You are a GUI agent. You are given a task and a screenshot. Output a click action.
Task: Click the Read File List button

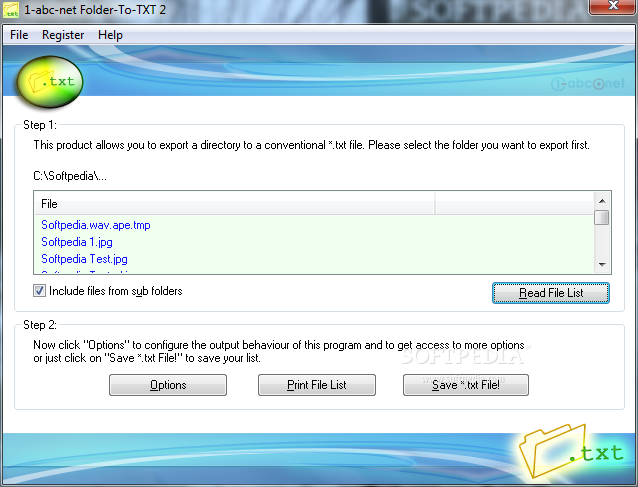click(x=551, y=293)
